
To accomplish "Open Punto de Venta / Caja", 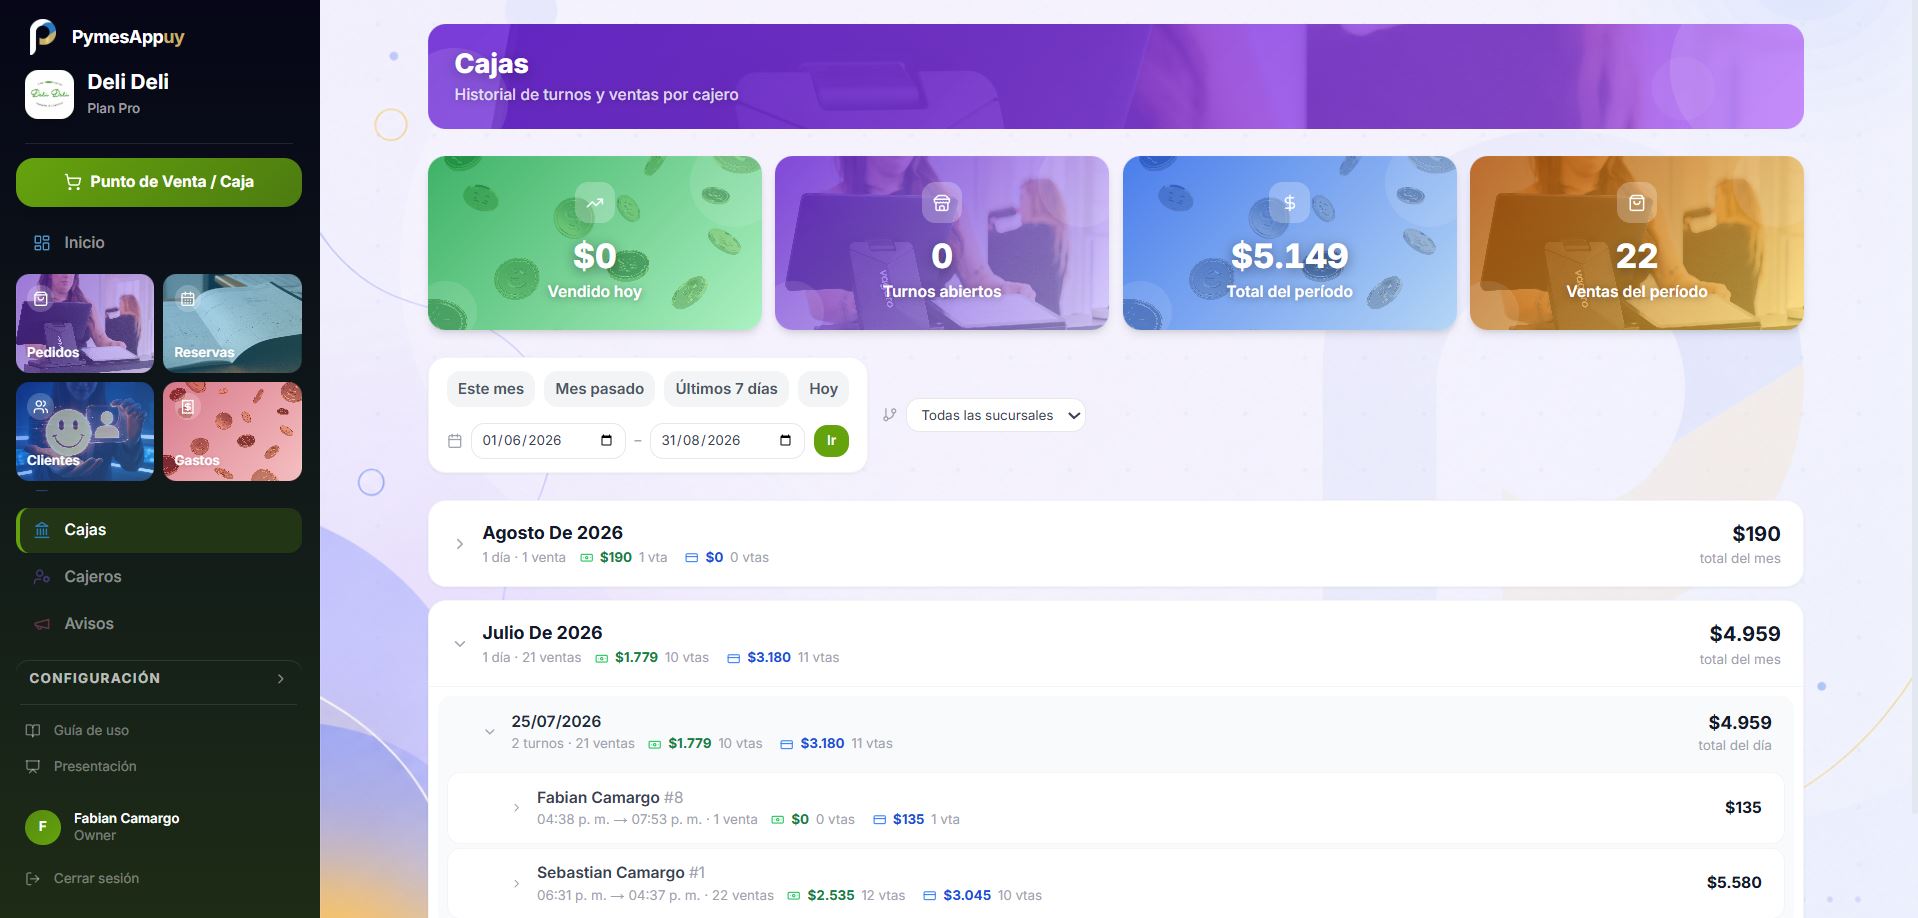I will pos(159,182).
